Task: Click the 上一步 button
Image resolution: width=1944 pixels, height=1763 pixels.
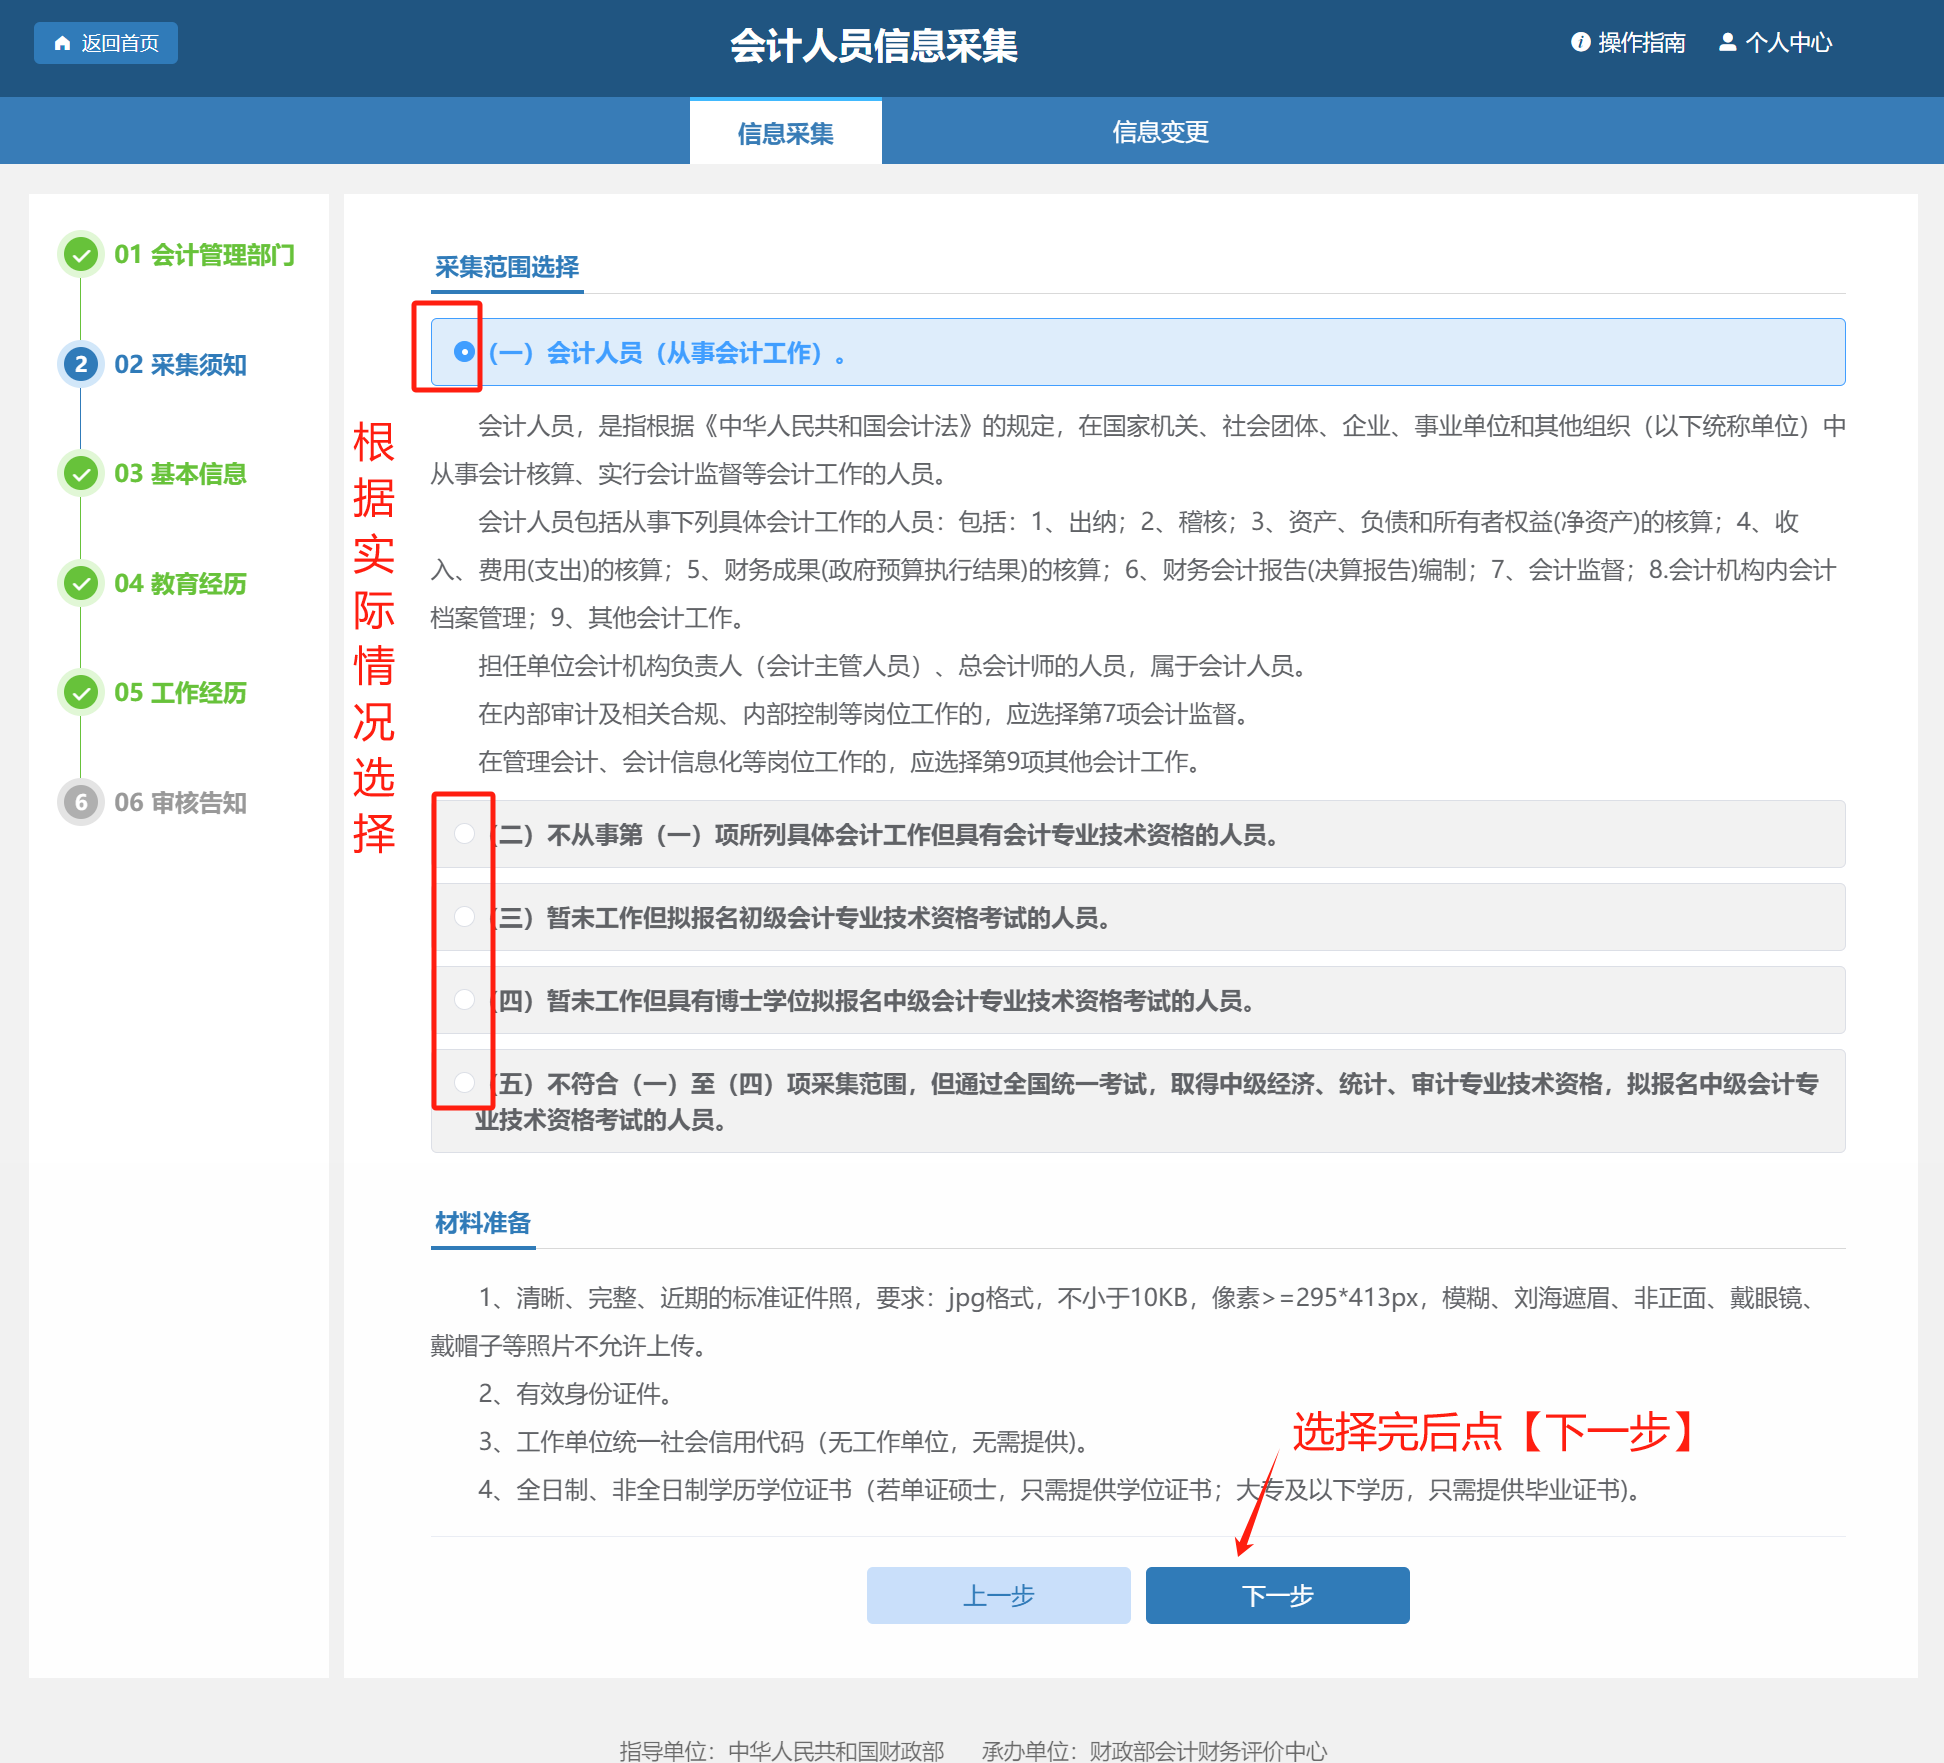Action: (998, 1595)
